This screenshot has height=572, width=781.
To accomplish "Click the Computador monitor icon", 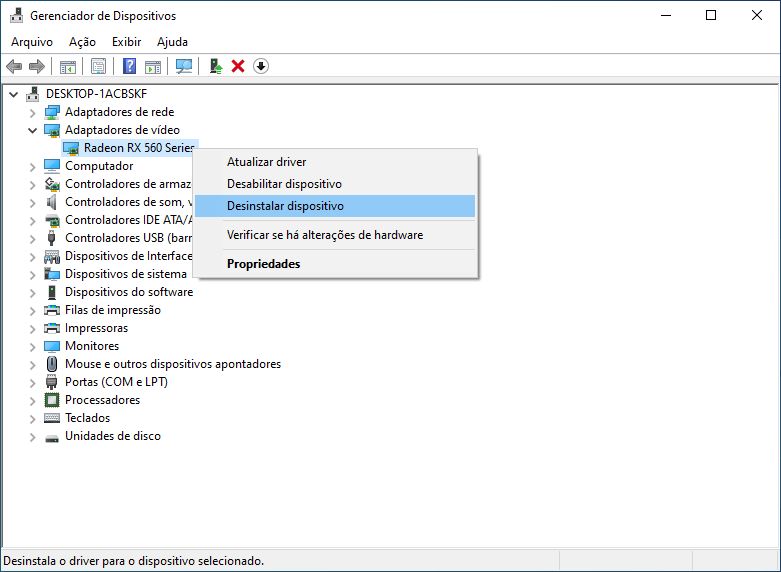I will [x=52, y=166].
